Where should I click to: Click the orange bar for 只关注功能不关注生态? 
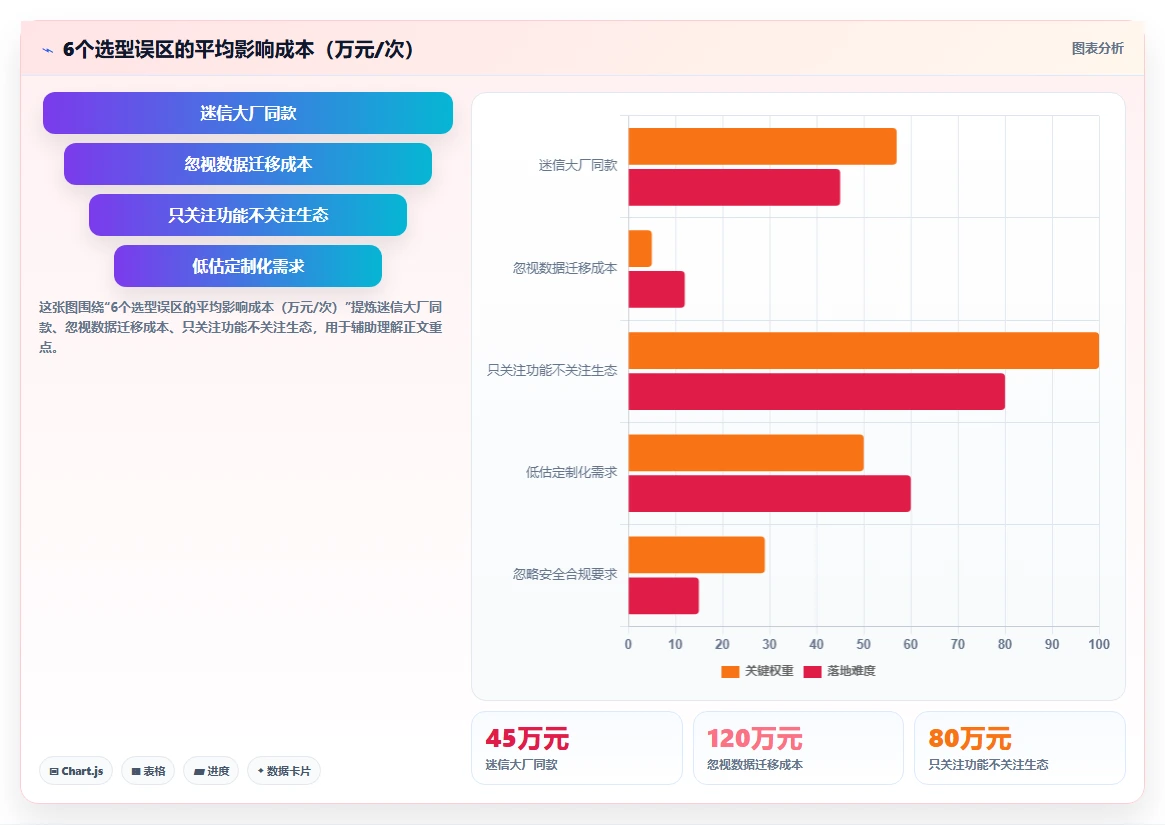coord(863,351)
